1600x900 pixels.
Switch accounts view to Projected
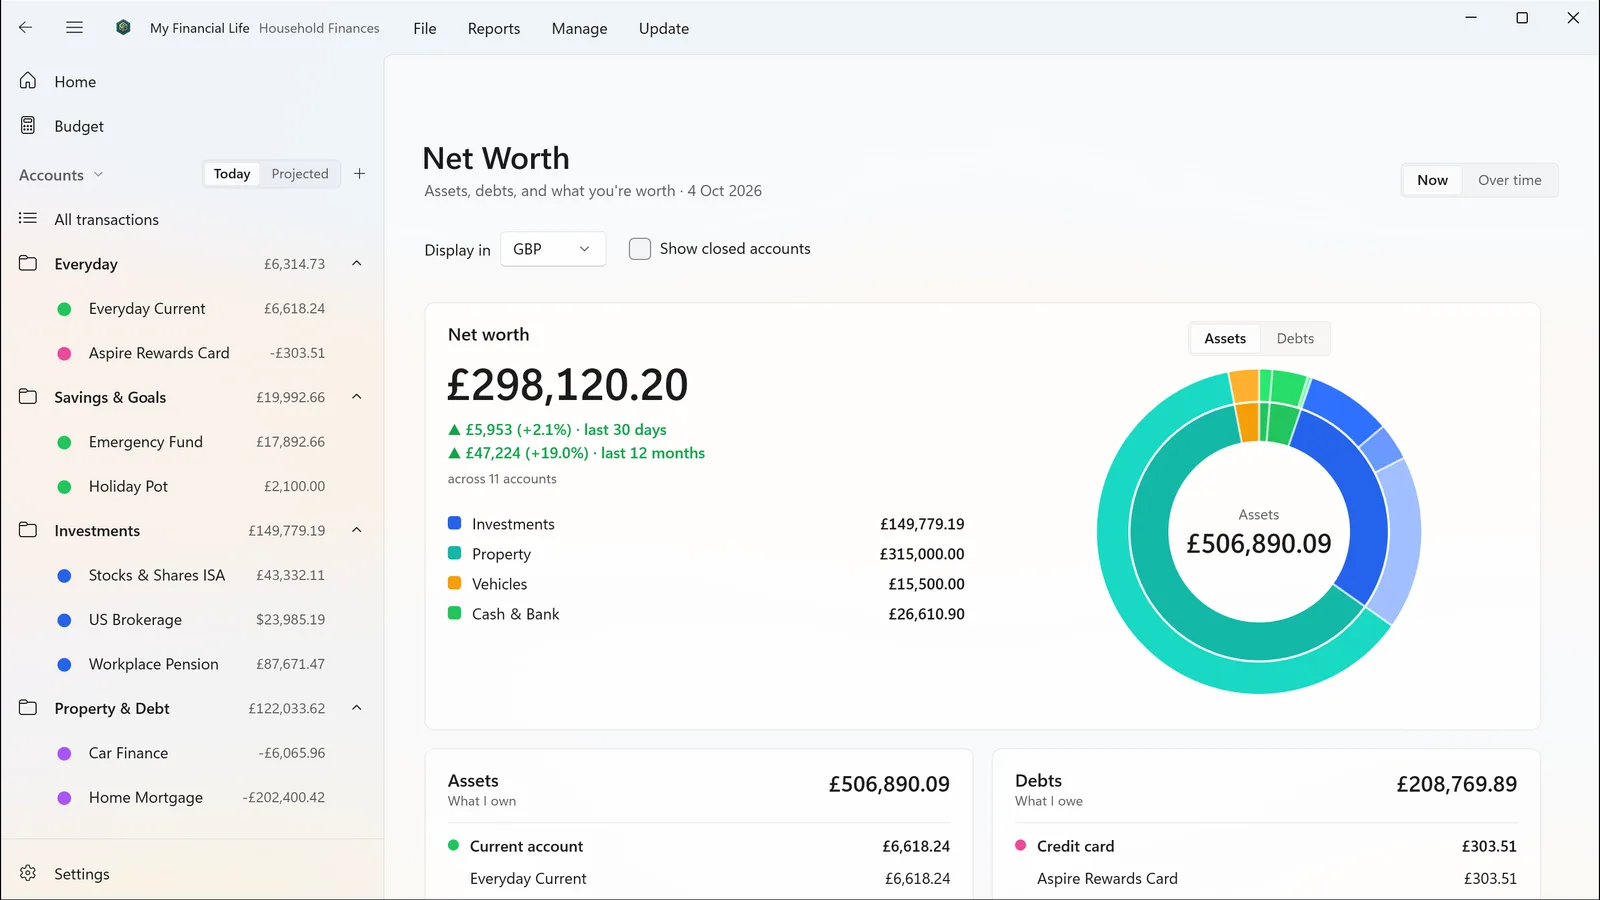tap(300, 174)
